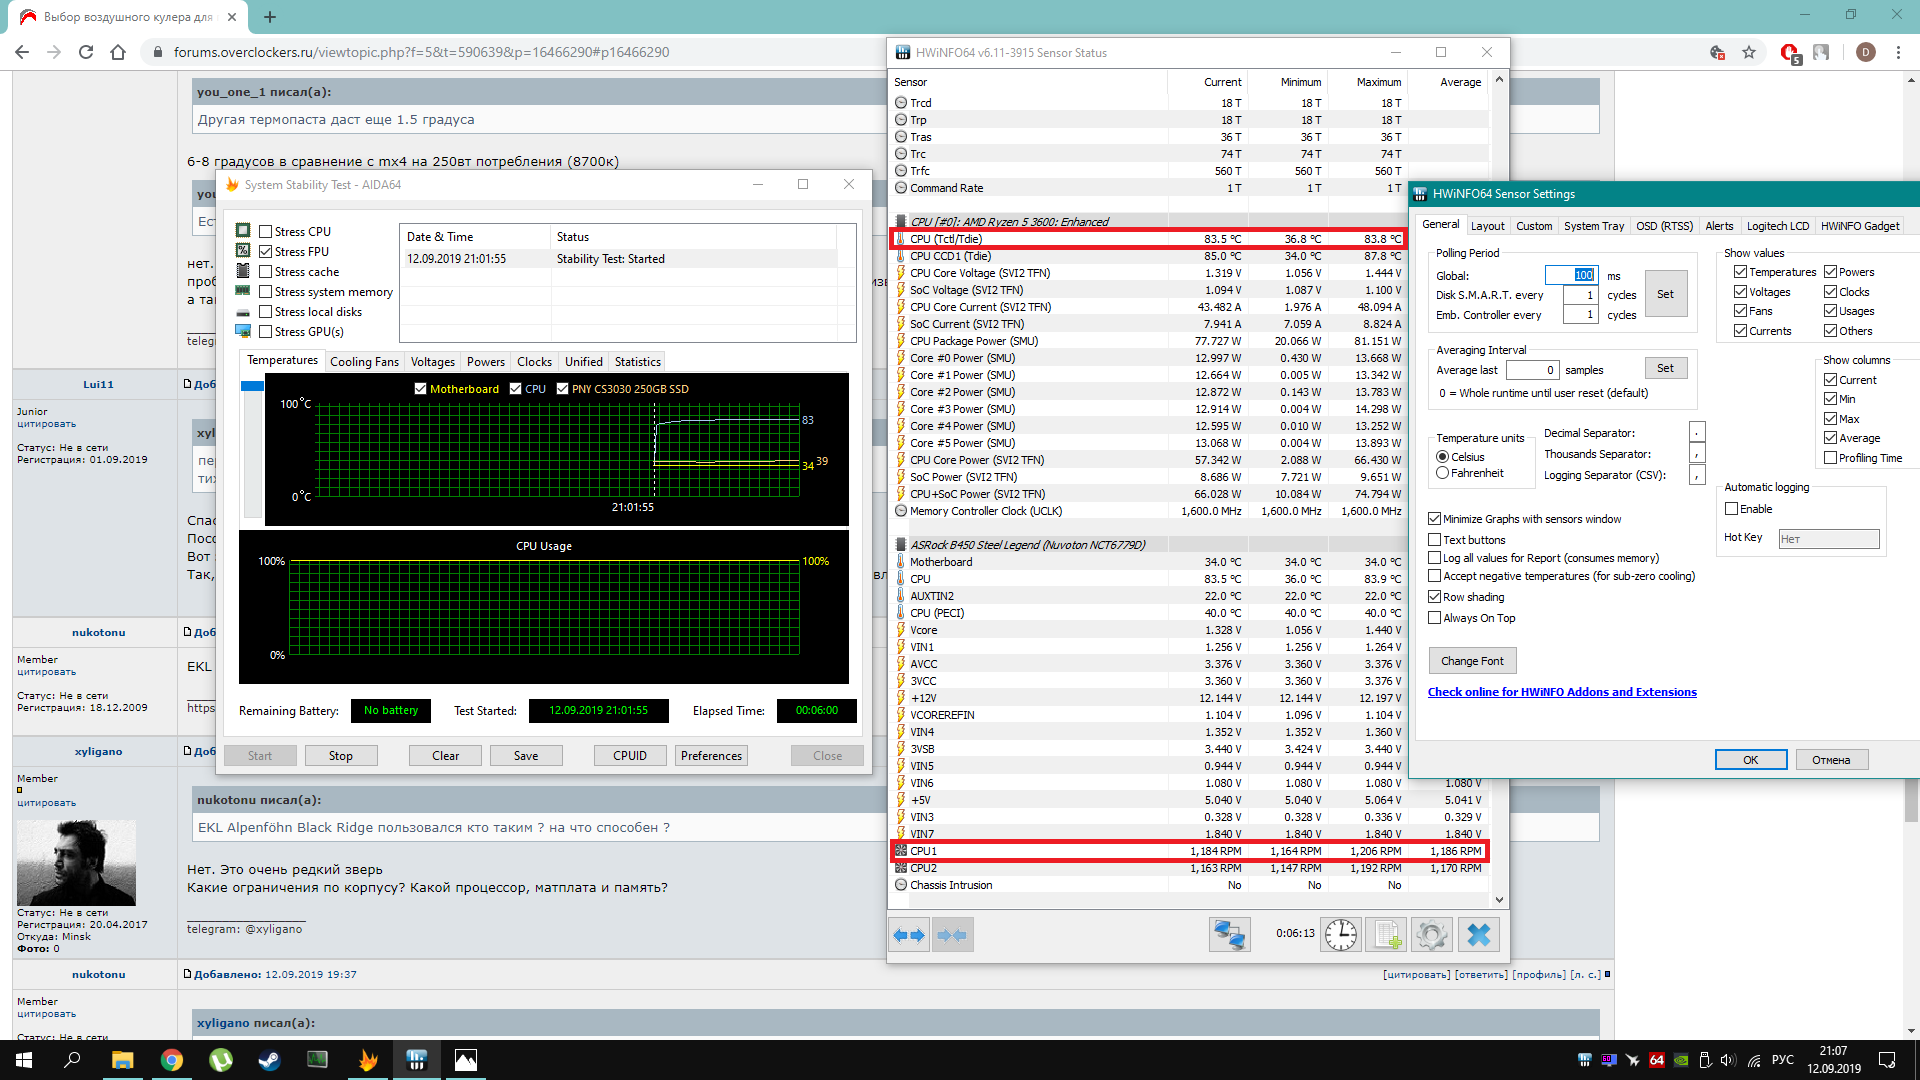Viewport: 1920px width, 1080px height.
Task: Enable the Stress CPU checkbox
Action: pos(266,231)
